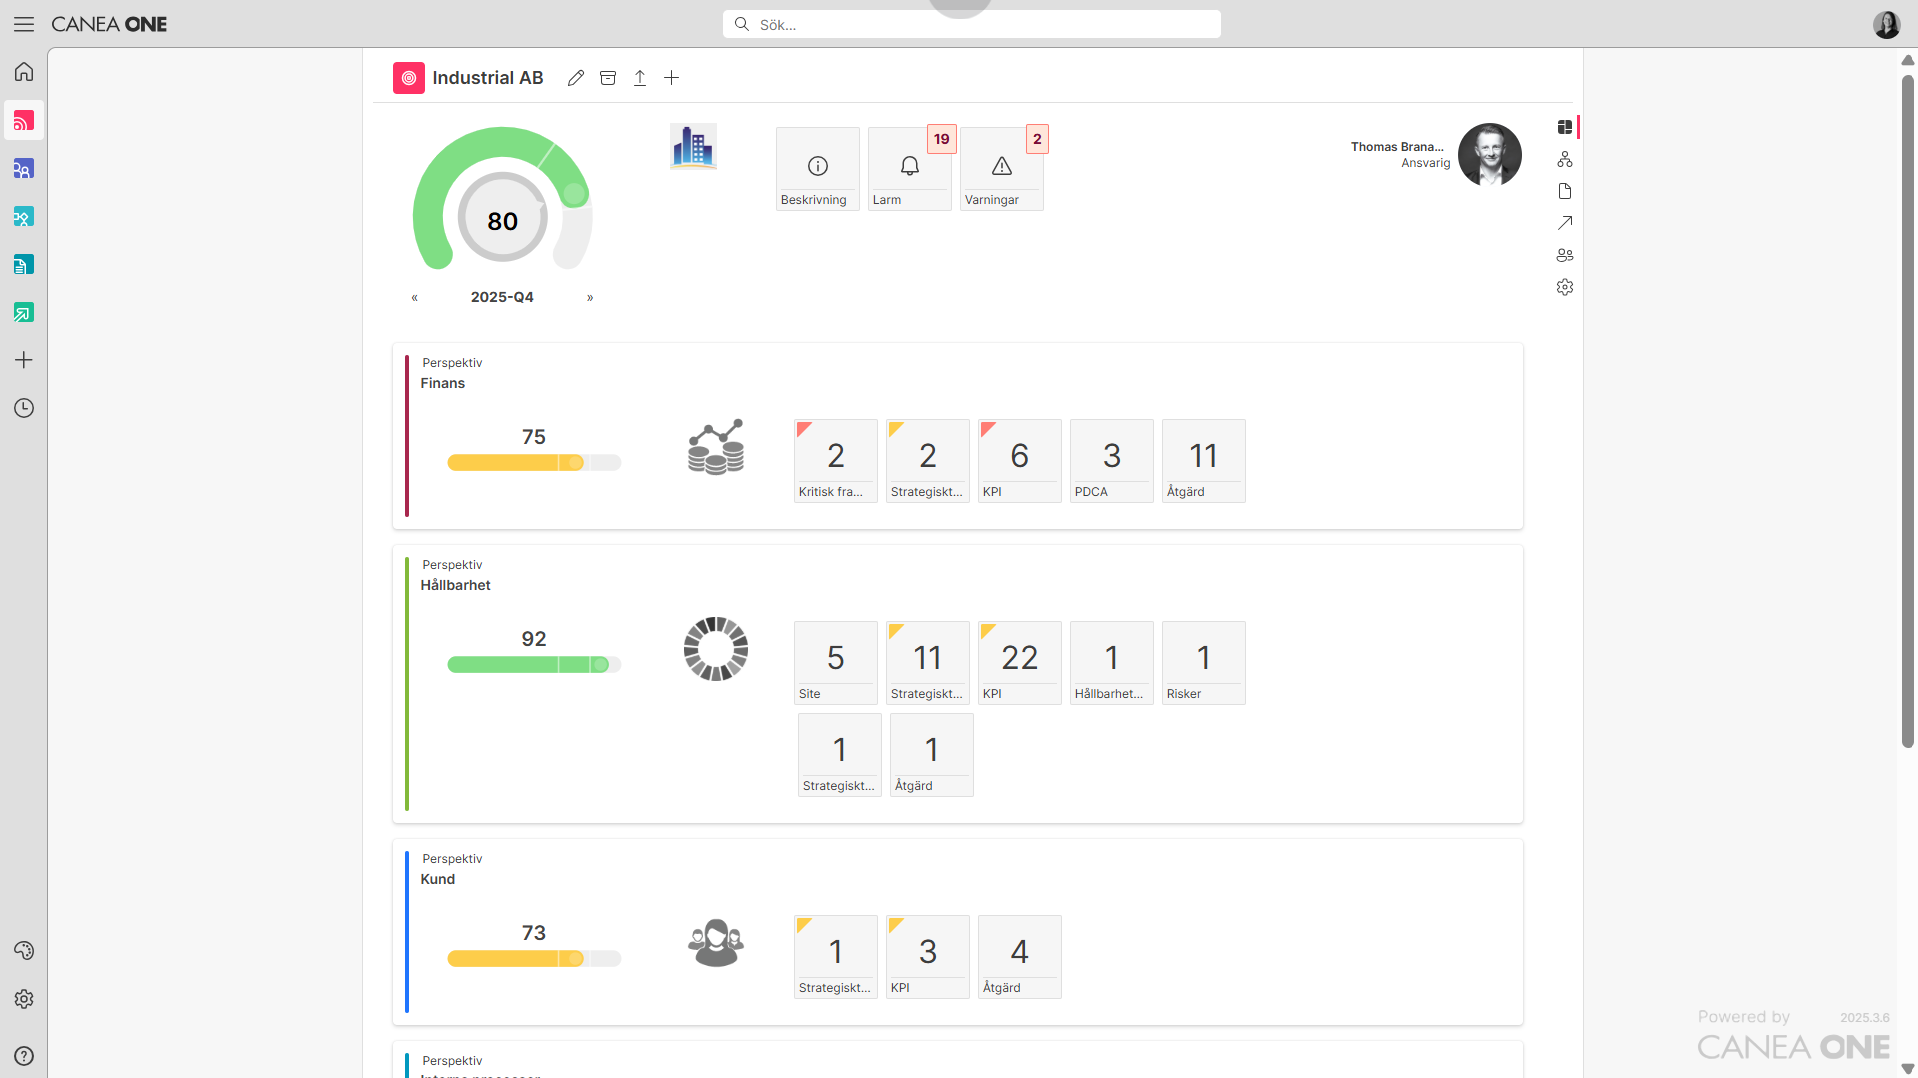
Task: Go to Home in left sidebar
Action: point(24,72)
